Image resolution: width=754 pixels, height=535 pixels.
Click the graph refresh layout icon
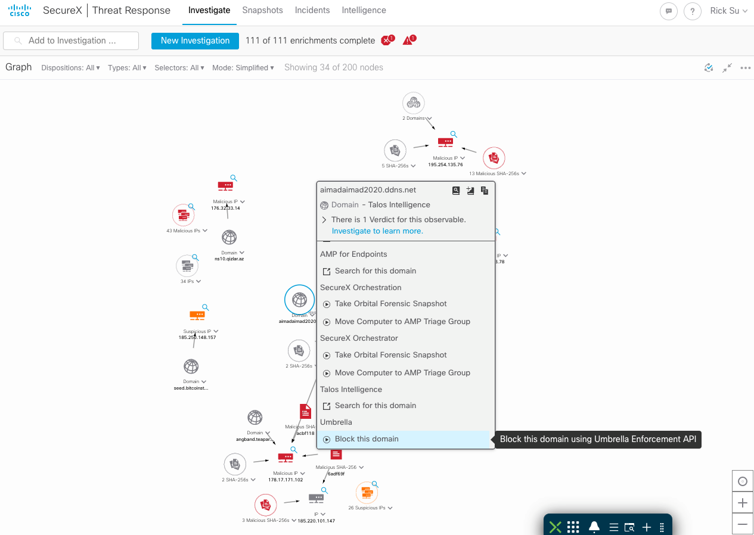click(708, 68)
